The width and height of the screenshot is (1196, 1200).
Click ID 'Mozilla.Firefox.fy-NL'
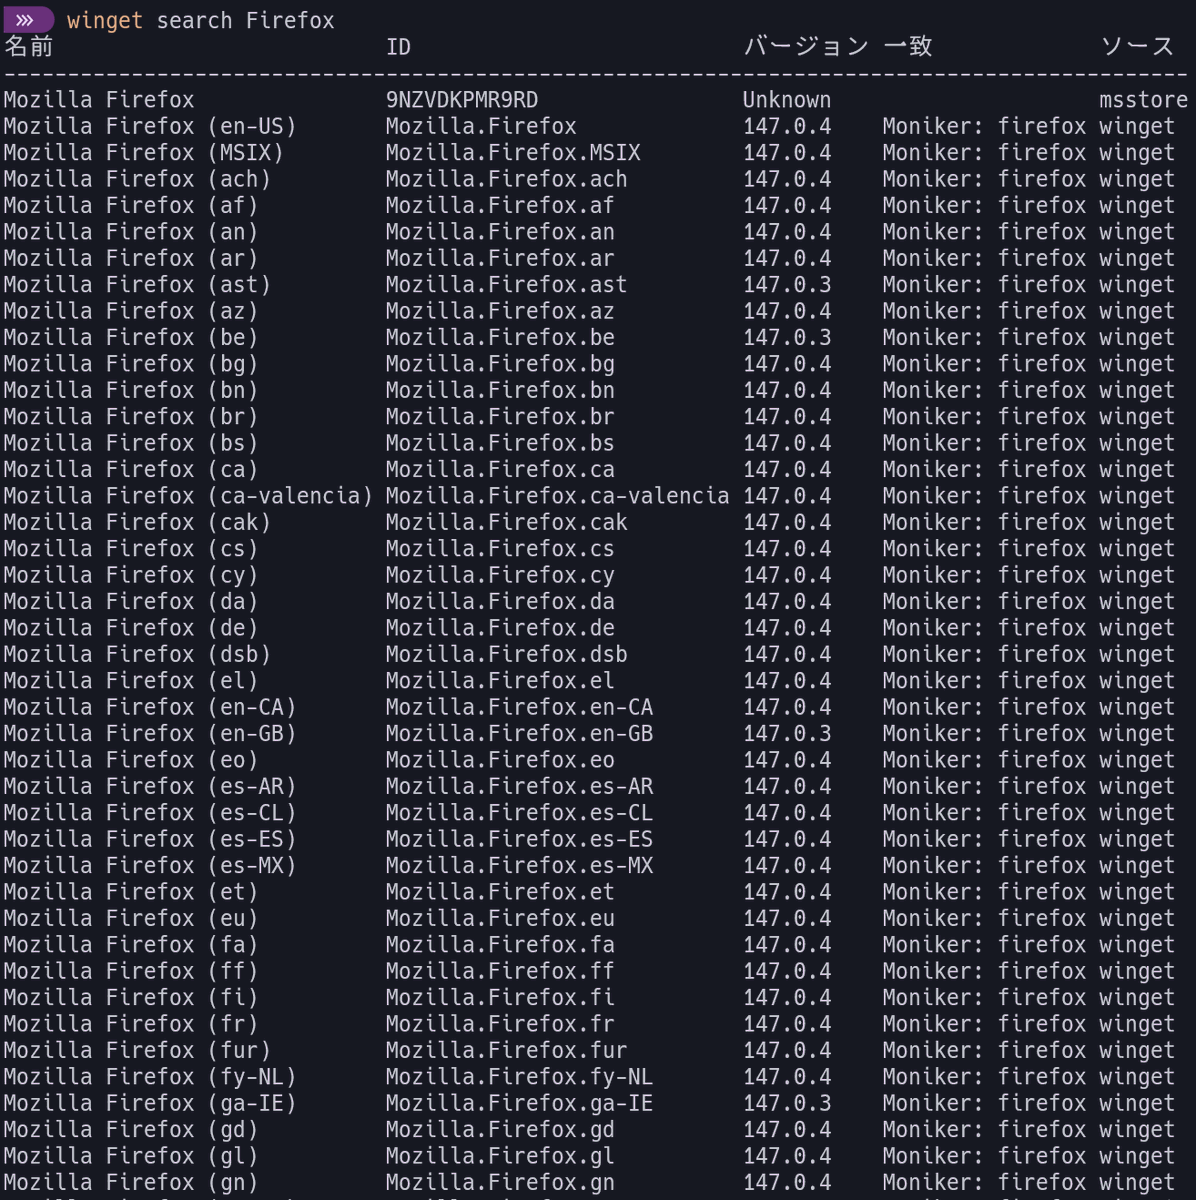click(519, 1077)
